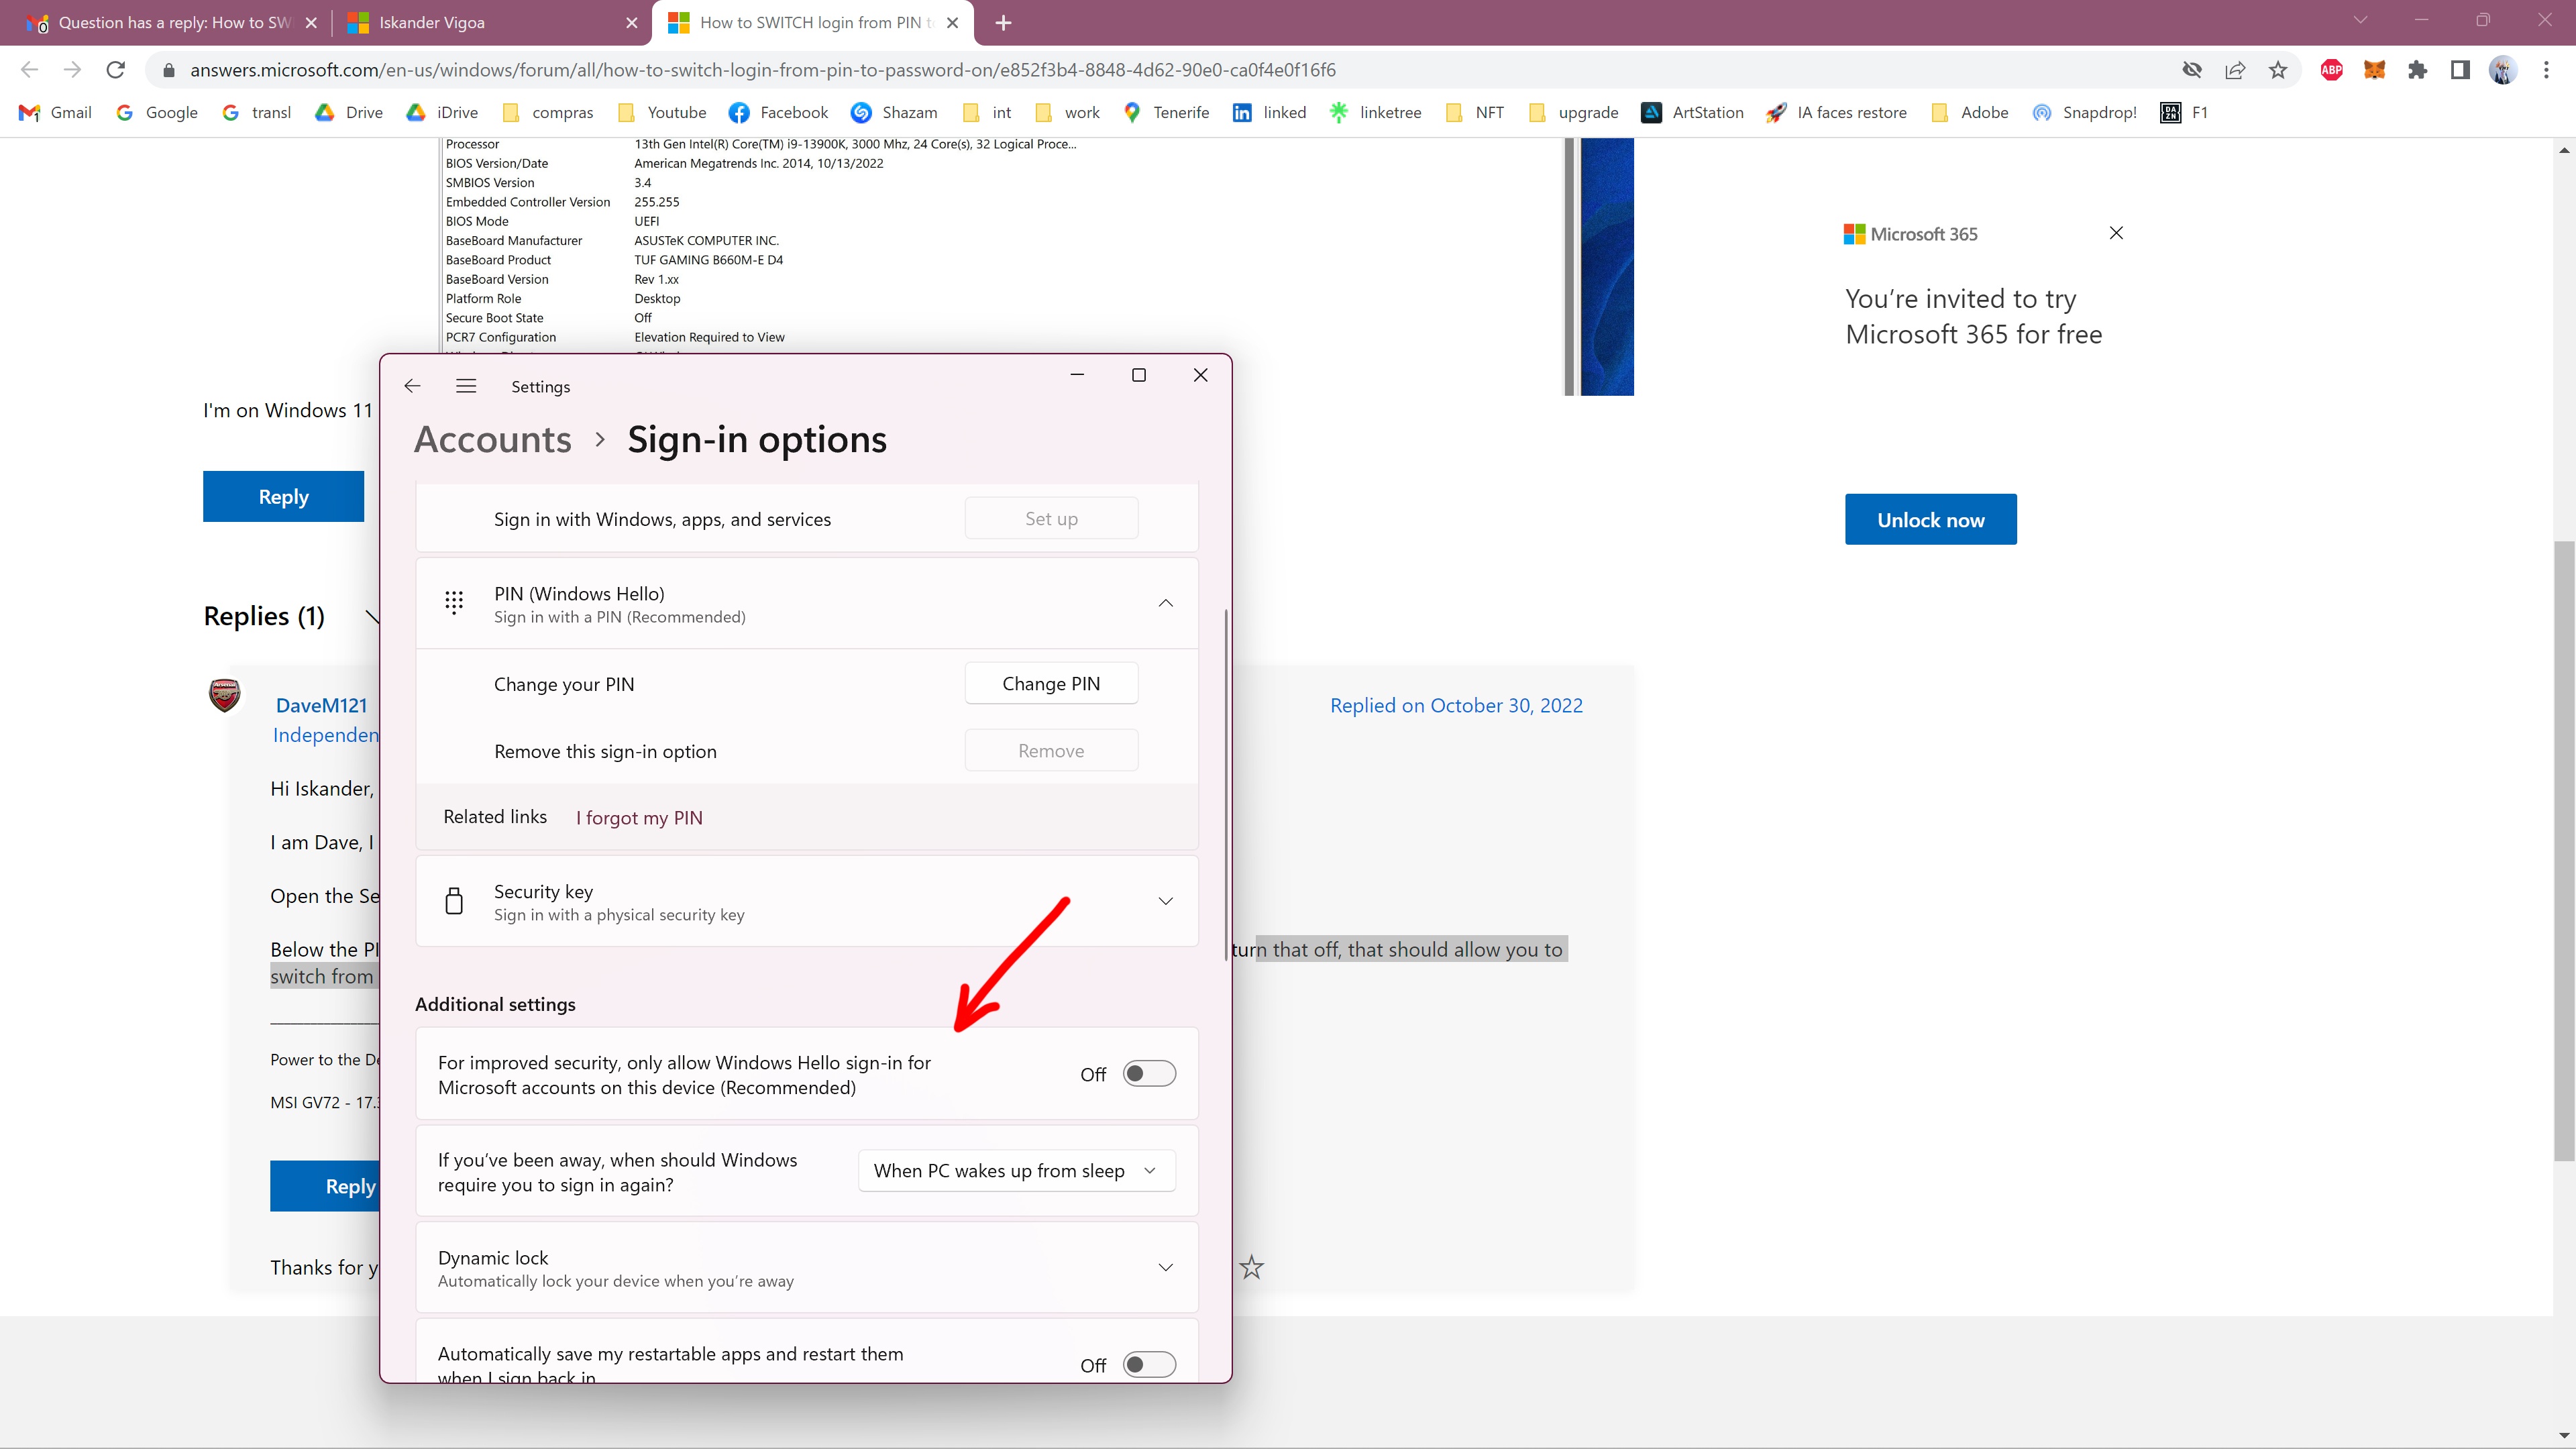Click the Reply button below the question
The image size is (2576, 1449).
[283, 497]
